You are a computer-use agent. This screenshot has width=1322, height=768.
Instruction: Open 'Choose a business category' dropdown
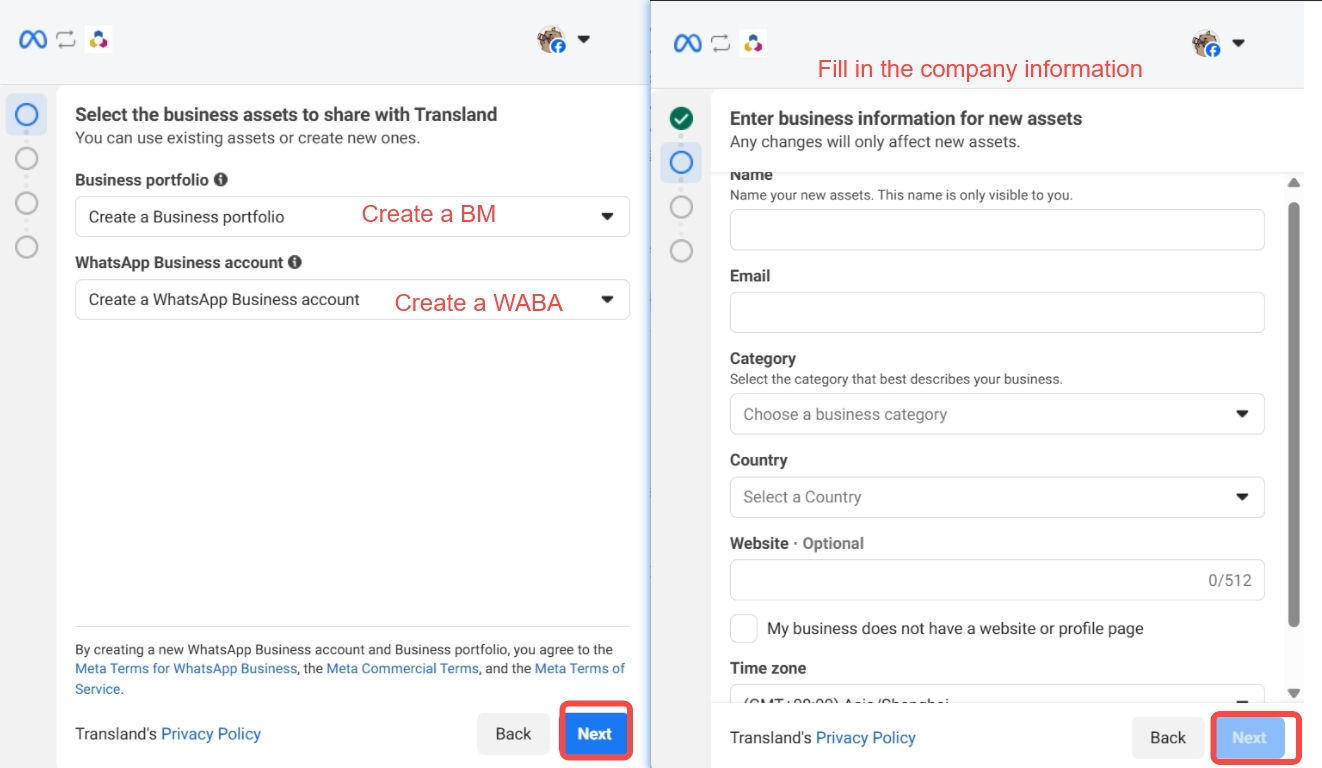(996, 414)
